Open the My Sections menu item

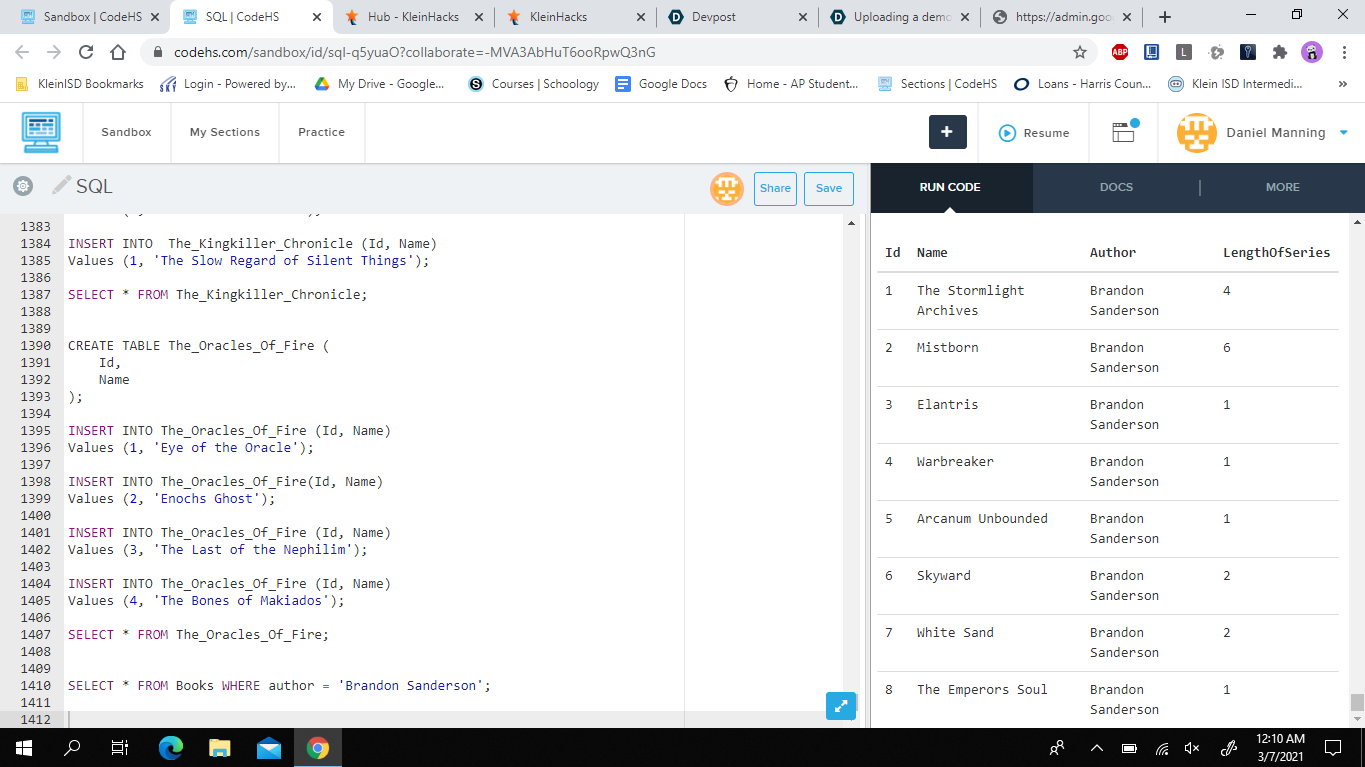[x=225, y=132]
